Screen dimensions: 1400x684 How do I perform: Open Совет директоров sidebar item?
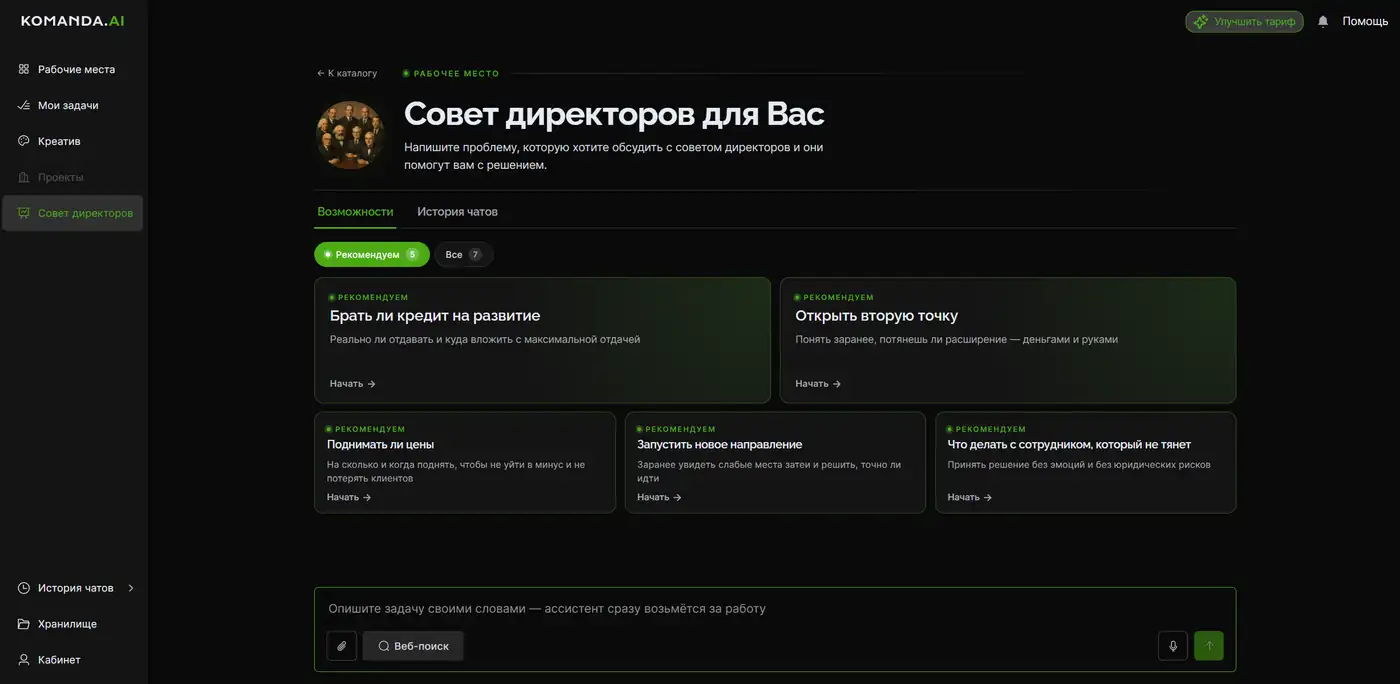72,213
